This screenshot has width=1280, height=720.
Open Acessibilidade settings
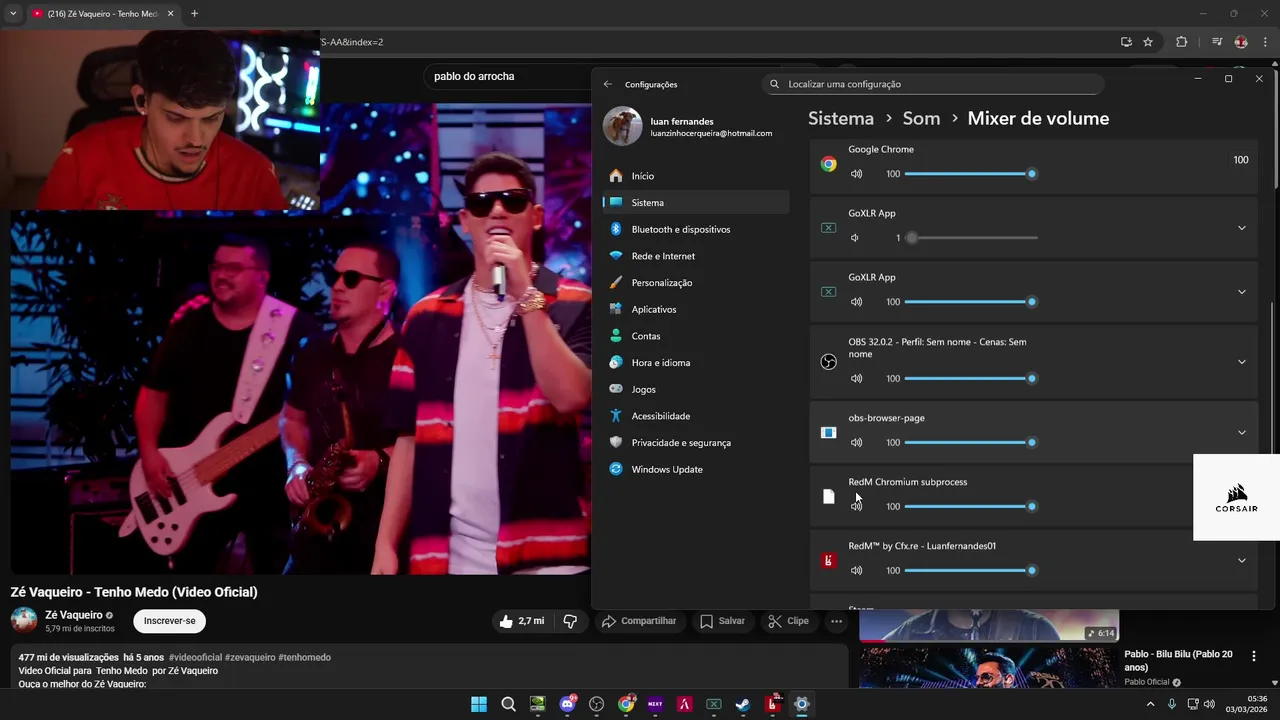tap(696, 416)
